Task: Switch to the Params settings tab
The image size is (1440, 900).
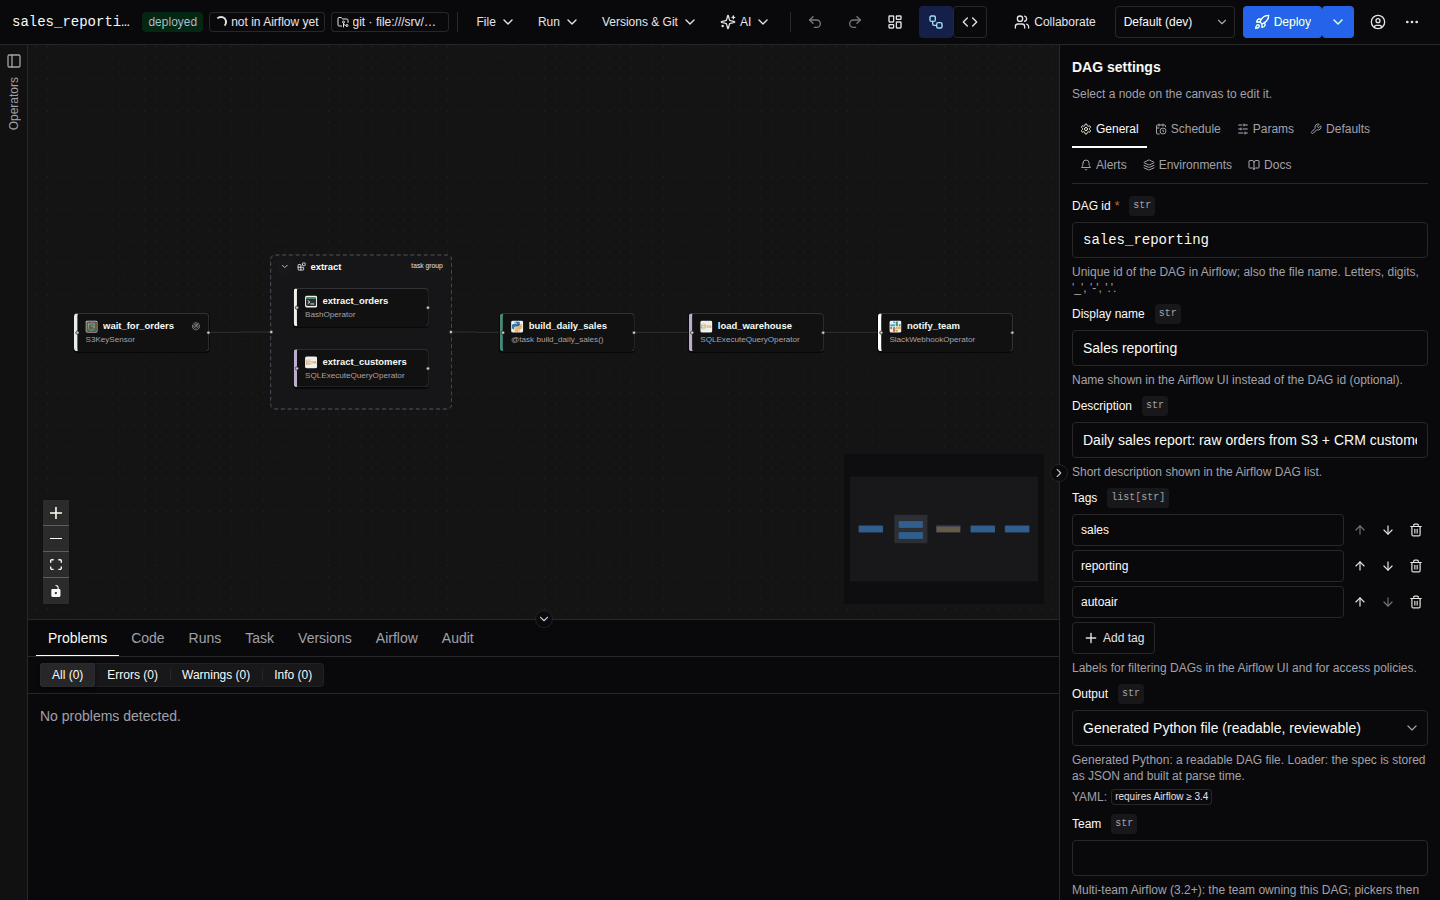Action: [1265, 129]
